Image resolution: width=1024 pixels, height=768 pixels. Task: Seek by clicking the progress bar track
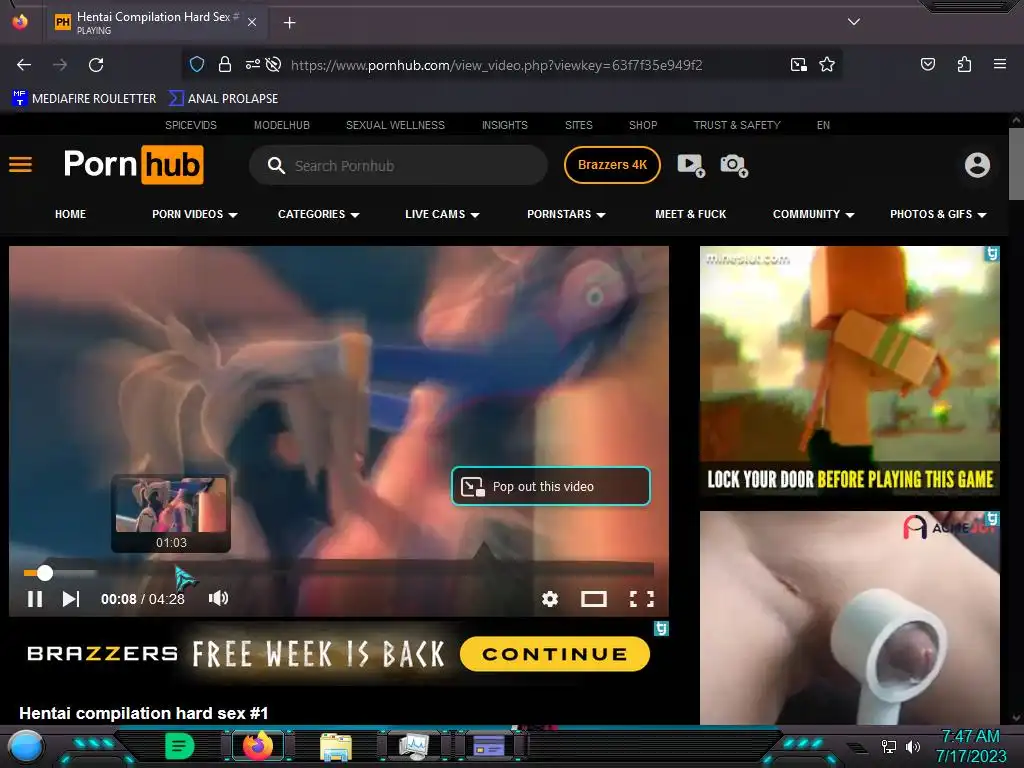(x=338, y=573)
